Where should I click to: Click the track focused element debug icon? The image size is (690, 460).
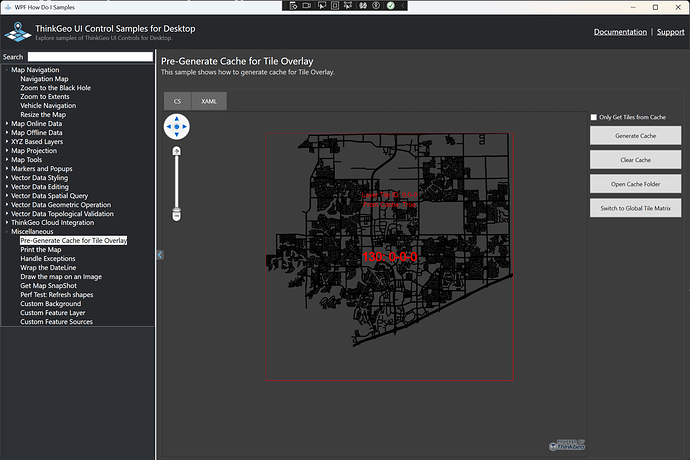pos(348,6)
